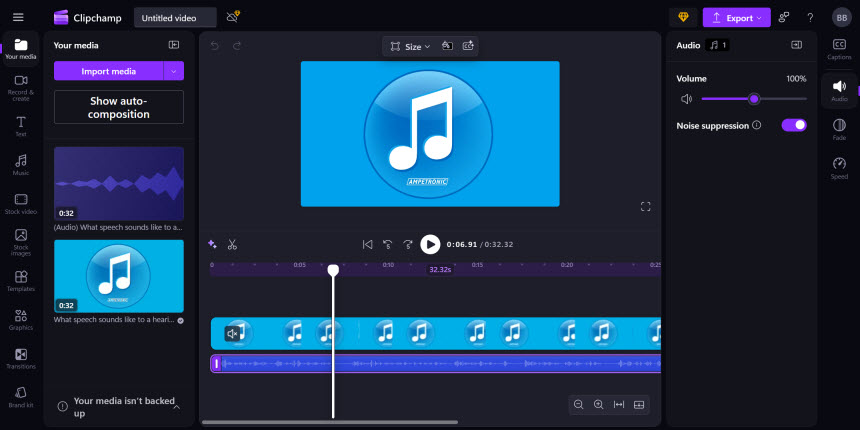Screen dimensions: 860x430
Task: Open the Brand kit tab
Action: click(x=21, y=398)
